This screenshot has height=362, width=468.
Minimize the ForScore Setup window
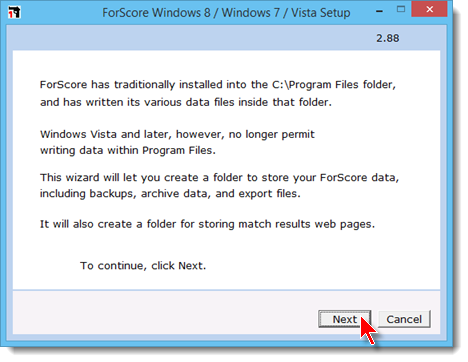click(x=379, y=11)
